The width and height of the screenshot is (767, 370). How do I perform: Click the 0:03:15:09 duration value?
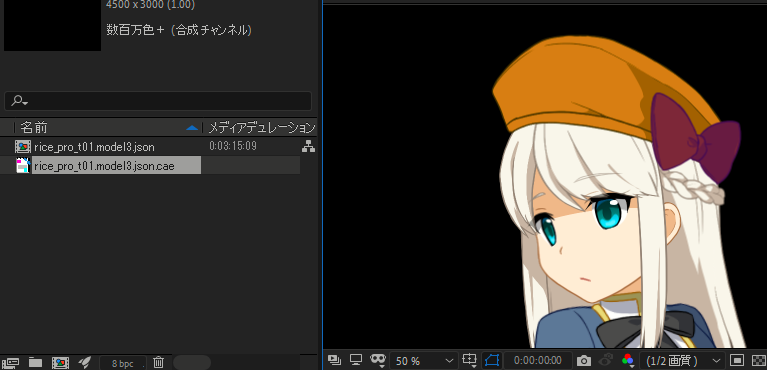233,146
